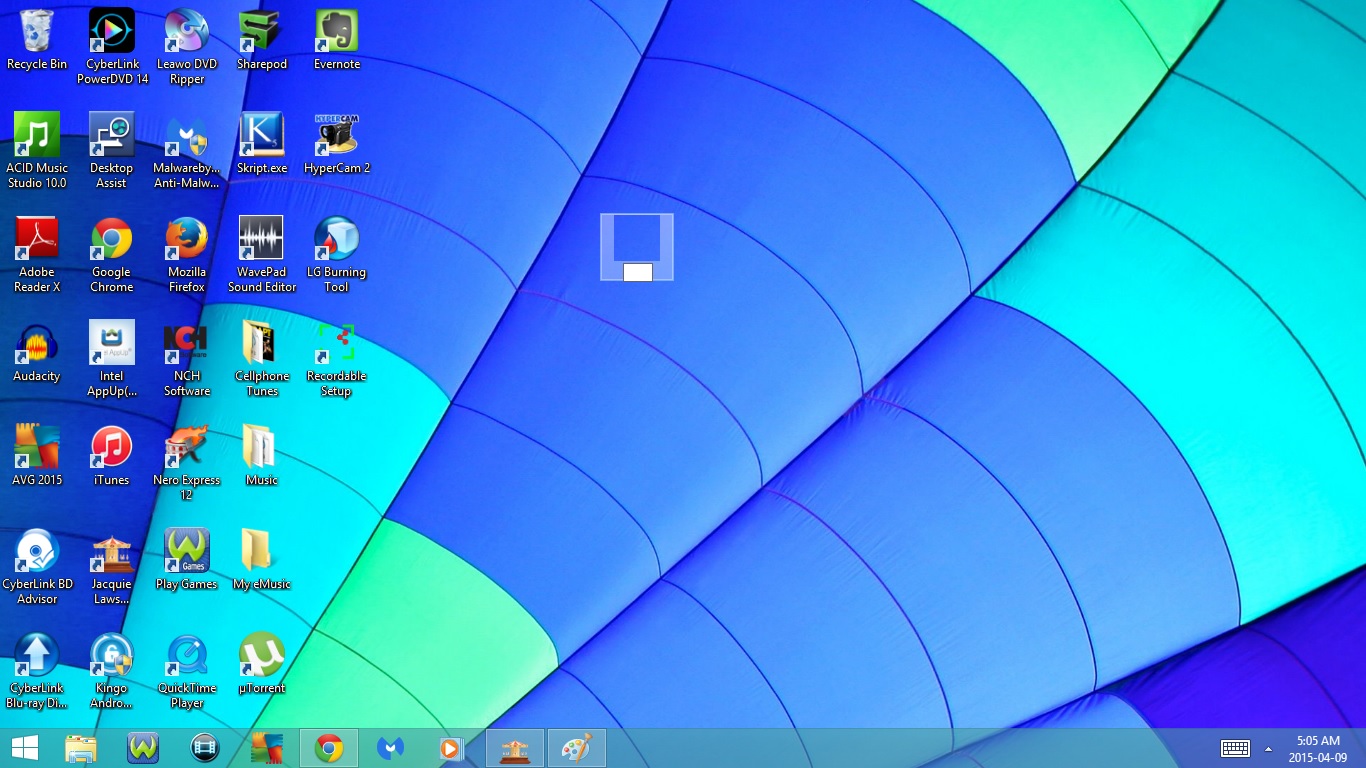This screenshot has width=1366, height=768.
Task: Select Malwarebytes Anti-Malware desktop shortcut
Action: (187, 151)
